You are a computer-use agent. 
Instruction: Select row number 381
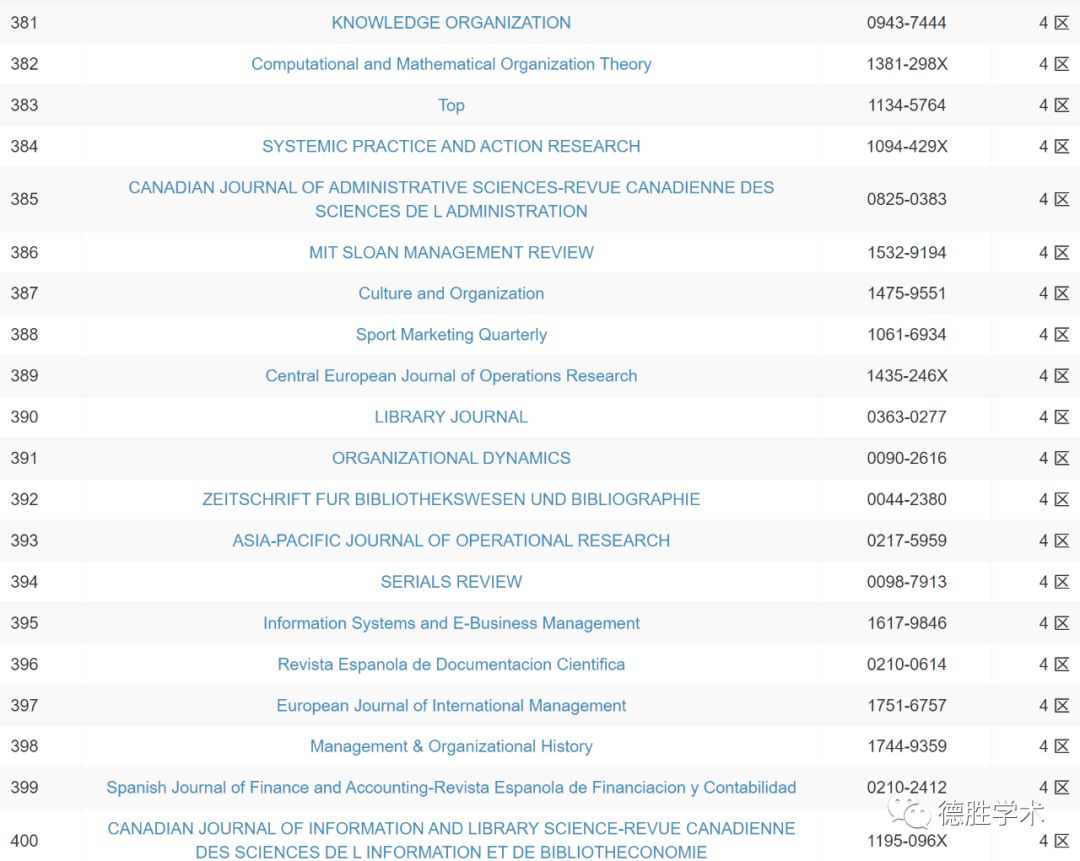click(24, 23)
